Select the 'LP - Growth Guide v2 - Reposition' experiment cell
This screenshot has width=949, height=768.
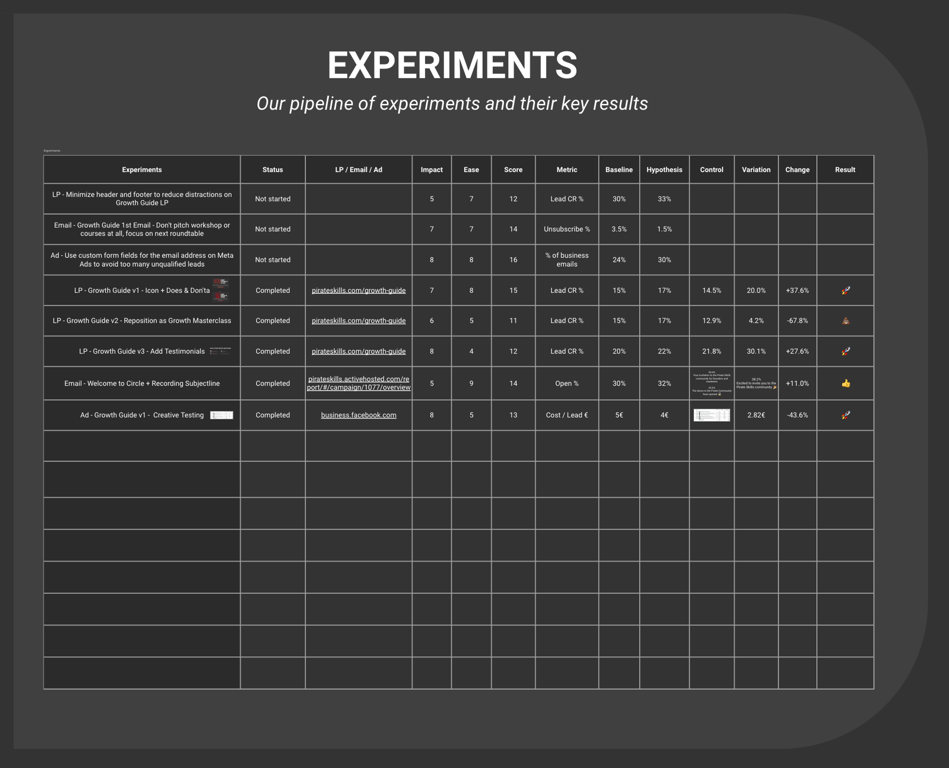(142, 321)
